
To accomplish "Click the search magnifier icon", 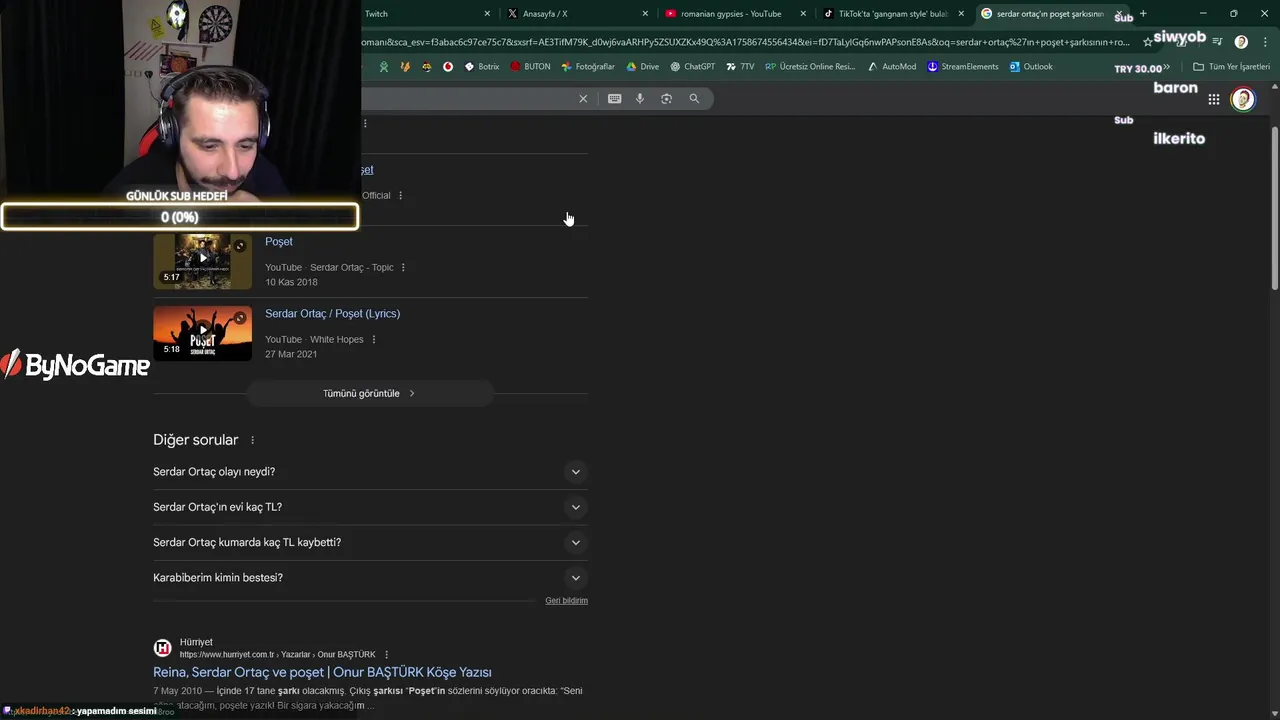I will click(694, 98).
